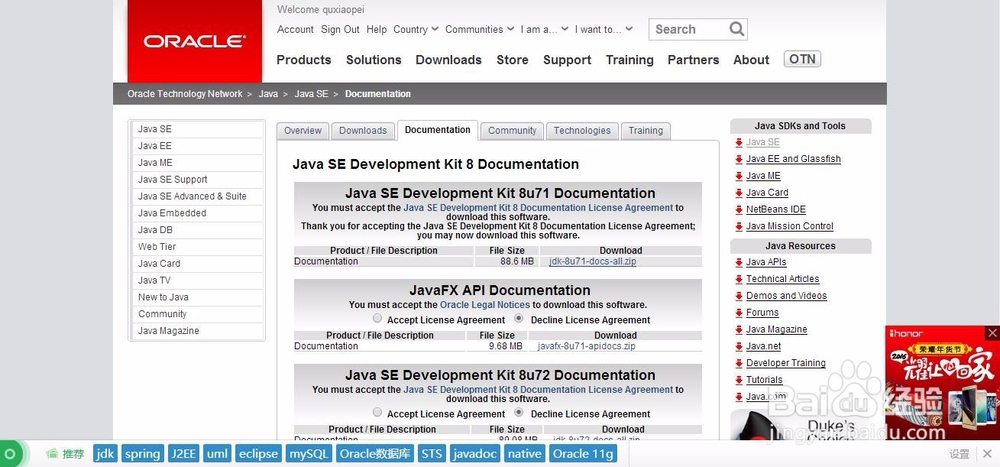The image size is (1000, 467).
Task: Download jdk-8u71-docs-all.zip
Action: (592, 262)
